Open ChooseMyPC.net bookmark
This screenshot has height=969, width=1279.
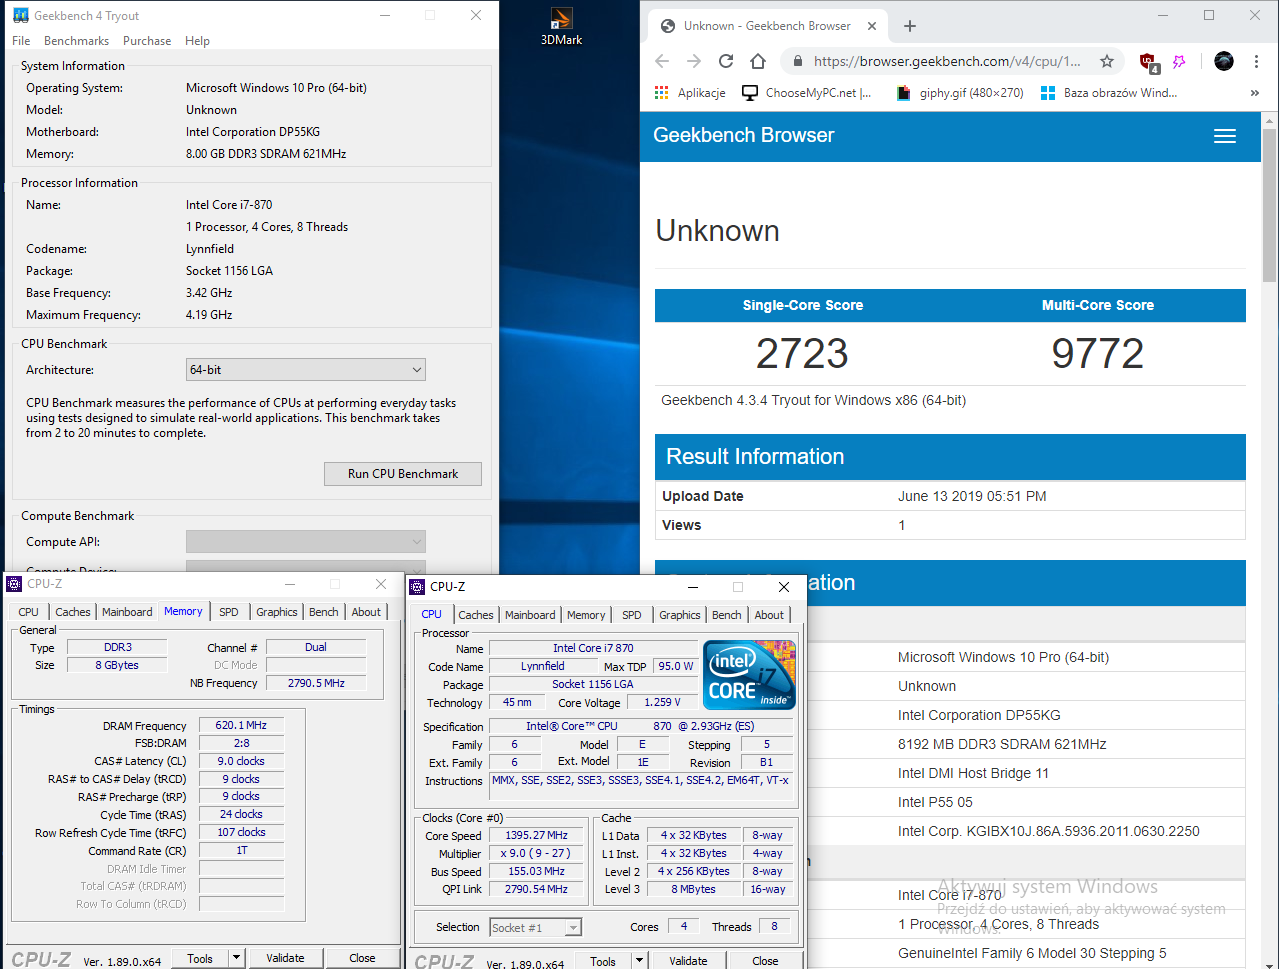807,92
